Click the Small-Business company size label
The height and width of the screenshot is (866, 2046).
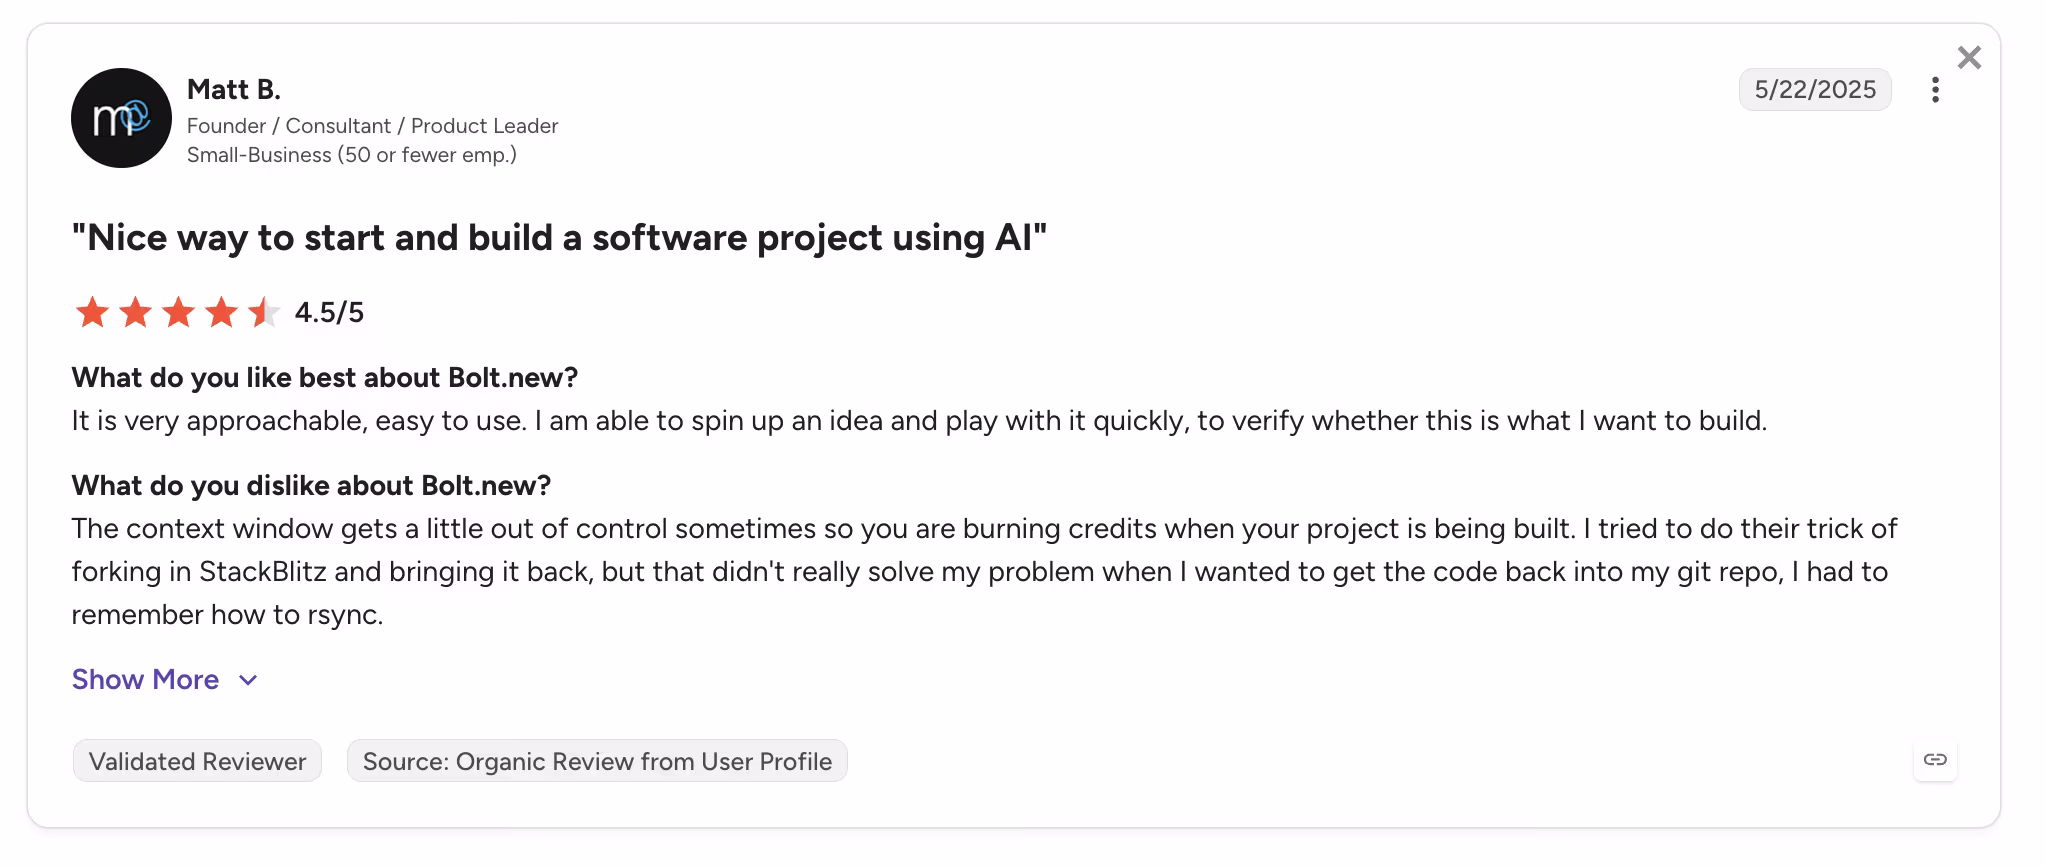click(352, 155)
